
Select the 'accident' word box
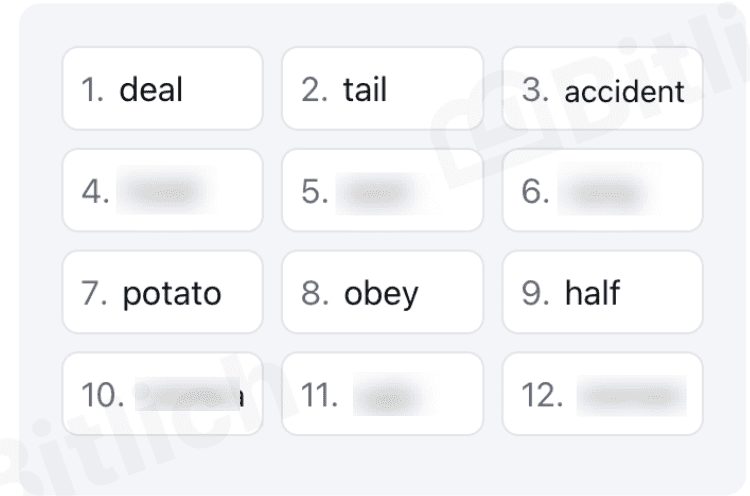603,88
